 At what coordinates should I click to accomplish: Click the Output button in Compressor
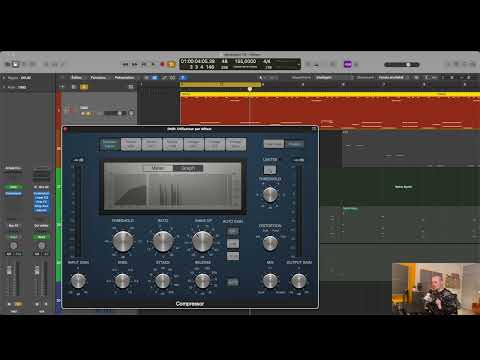pyautogui.click(x=294, y=144)
